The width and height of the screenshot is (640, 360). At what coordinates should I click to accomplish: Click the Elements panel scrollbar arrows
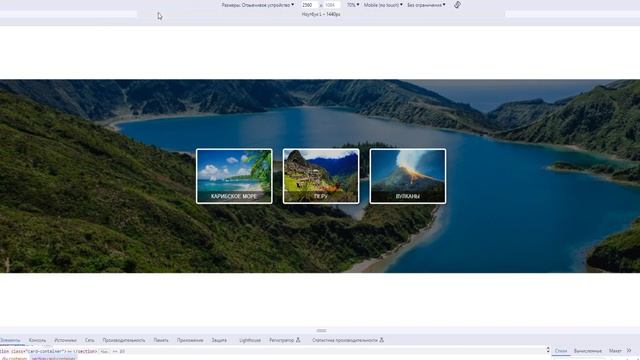tap(548, 350)
